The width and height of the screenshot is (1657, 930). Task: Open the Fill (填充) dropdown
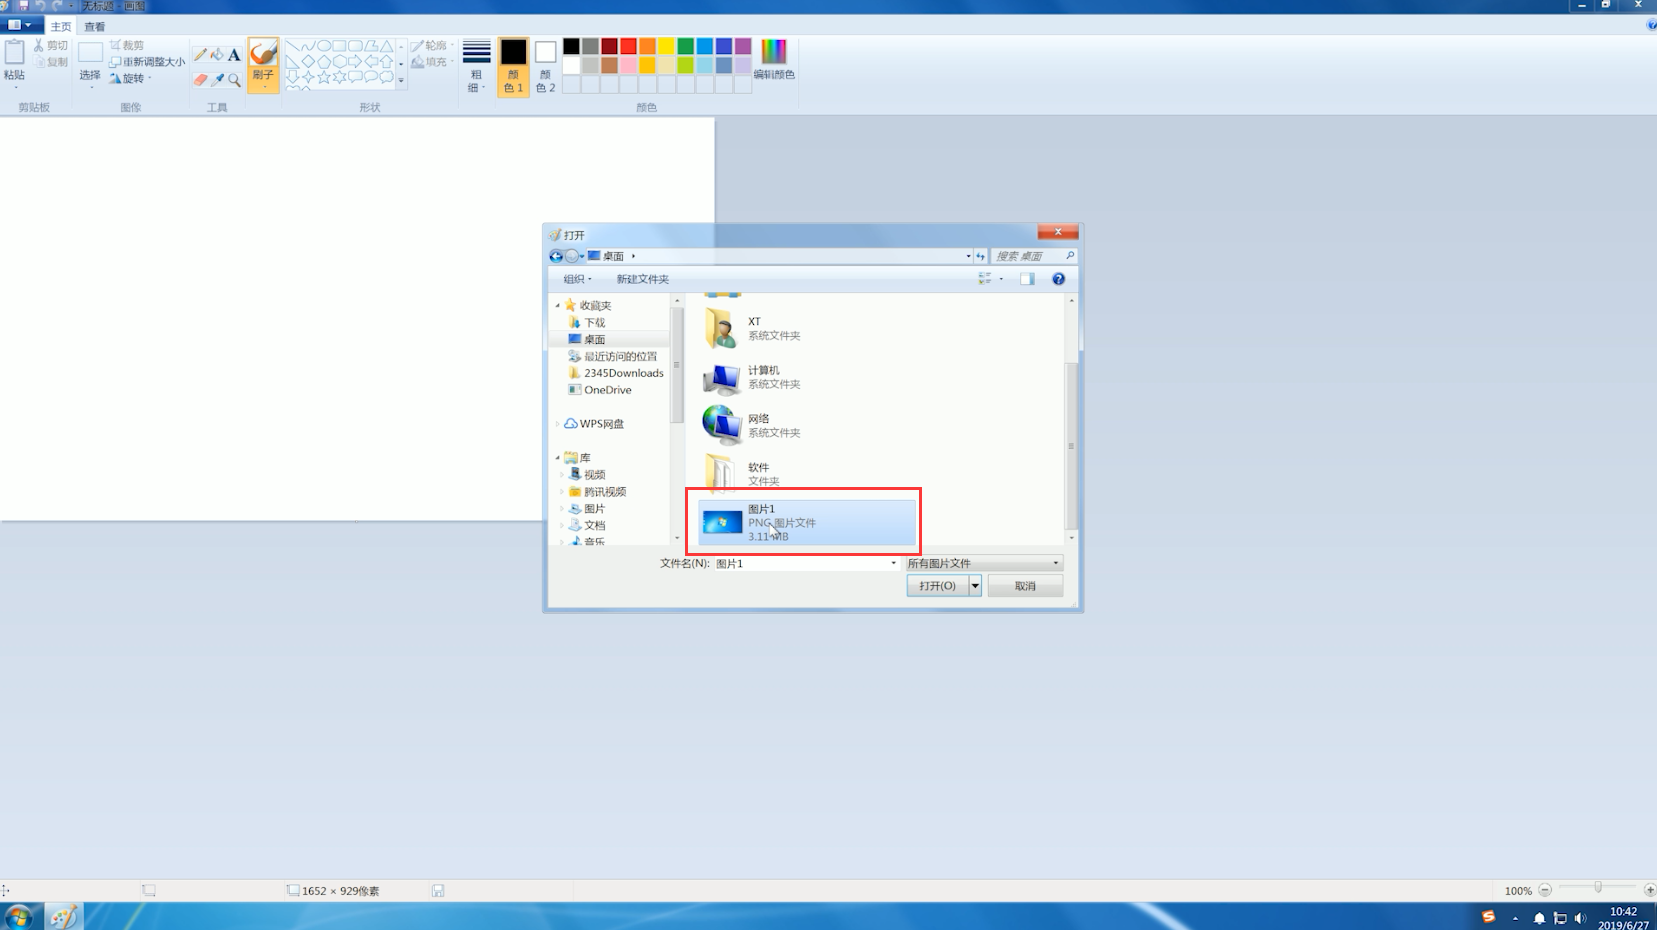[x=432, y=62]
